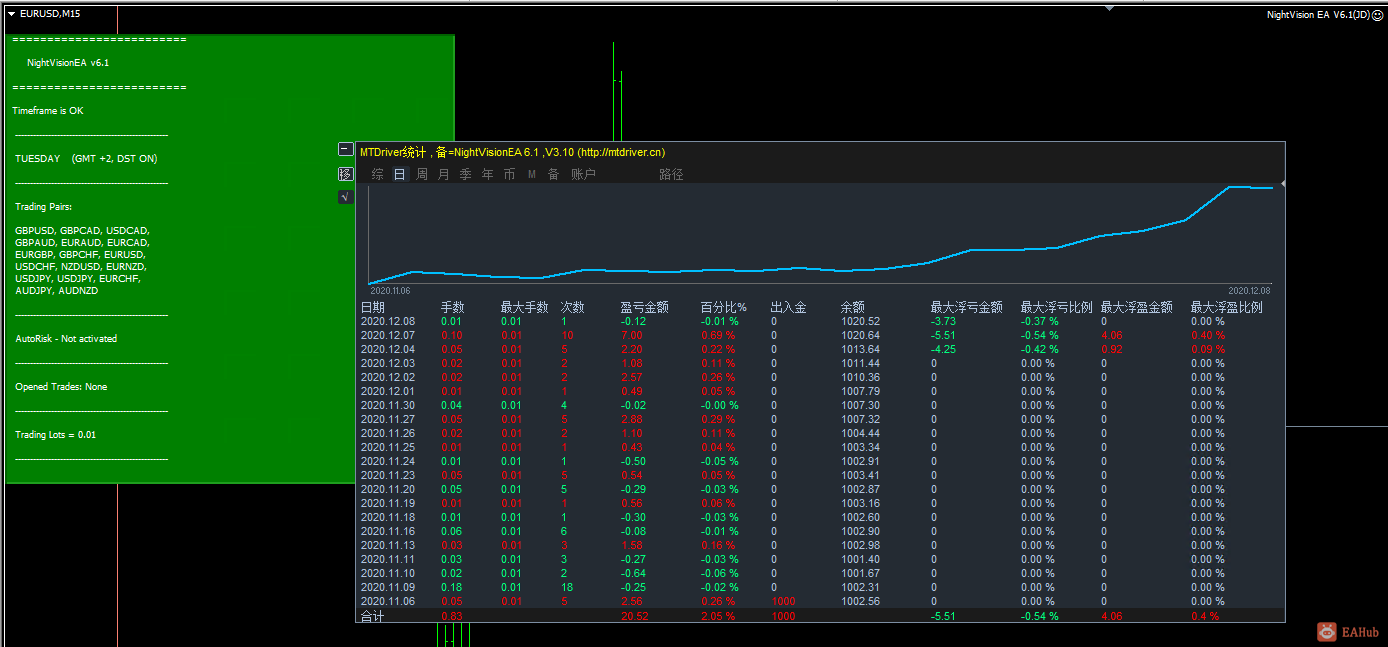Click balance value 1020.52
This screenshot has height=647, width=1388.
point(860,322)
